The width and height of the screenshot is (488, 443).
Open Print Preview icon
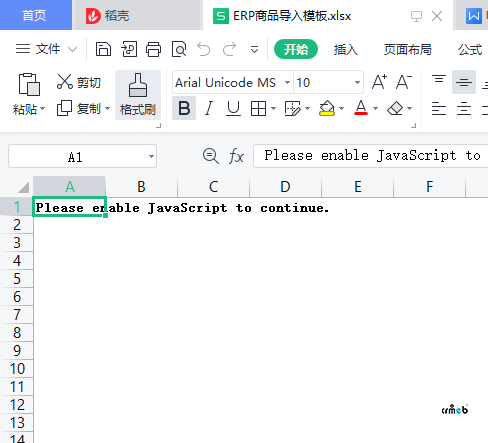(x=179, y=49)
